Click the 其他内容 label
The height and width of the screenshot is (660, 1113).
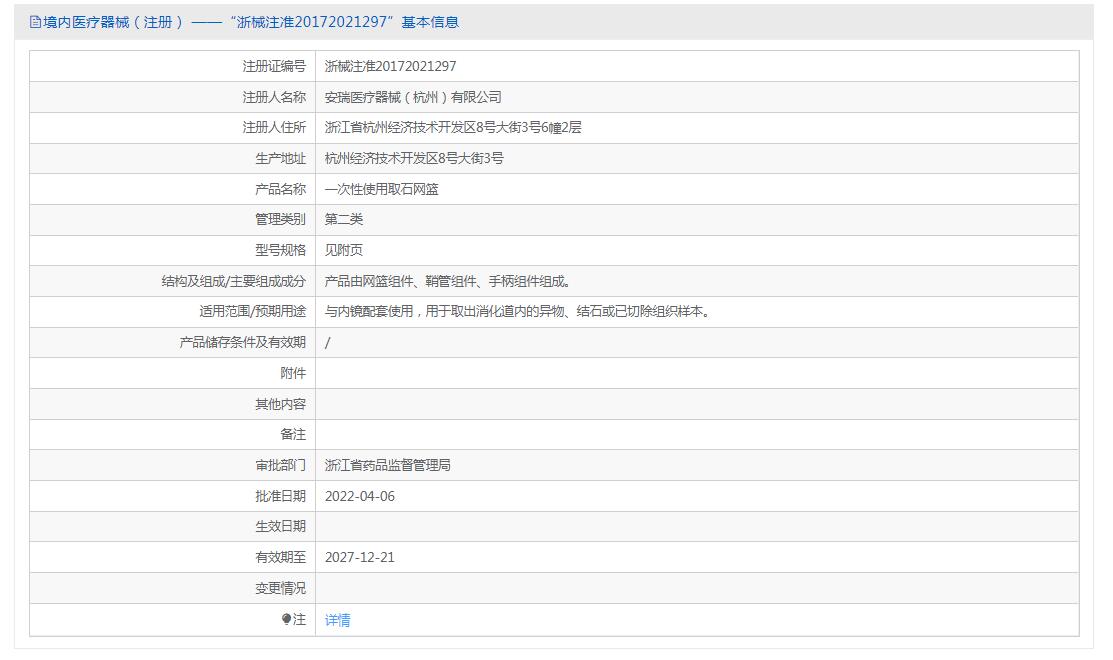pos(280,404)
